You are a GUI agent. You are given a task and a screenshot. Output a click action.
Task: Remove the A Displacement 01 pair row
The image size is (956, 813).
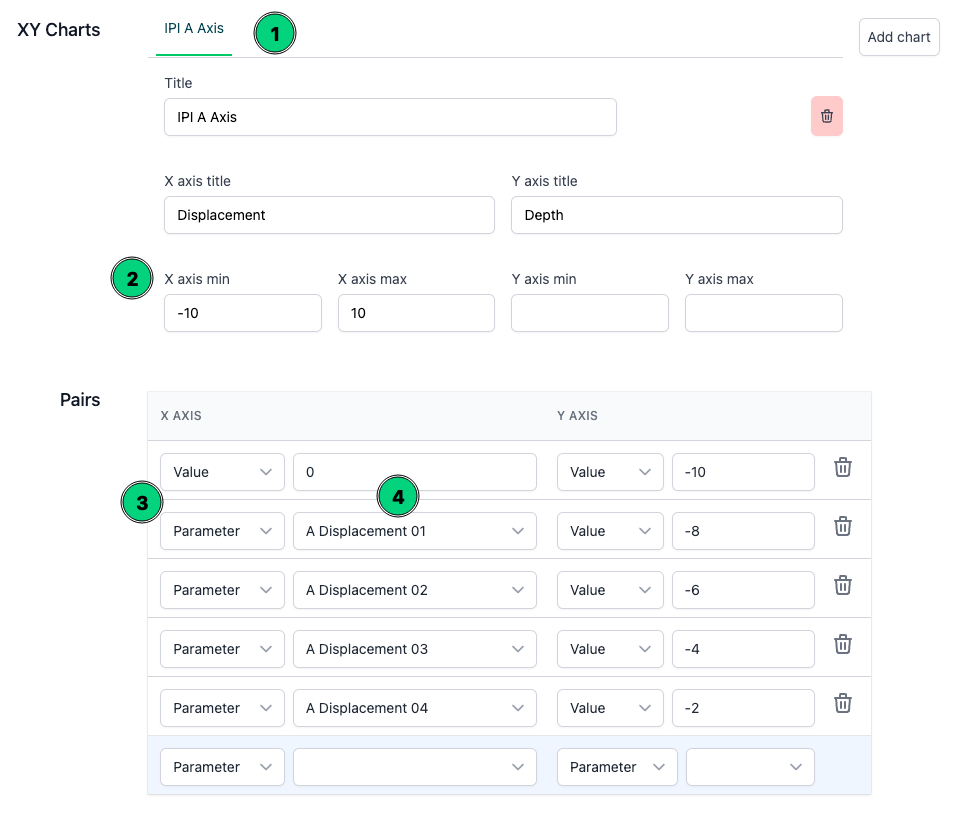tap(842, 527)
